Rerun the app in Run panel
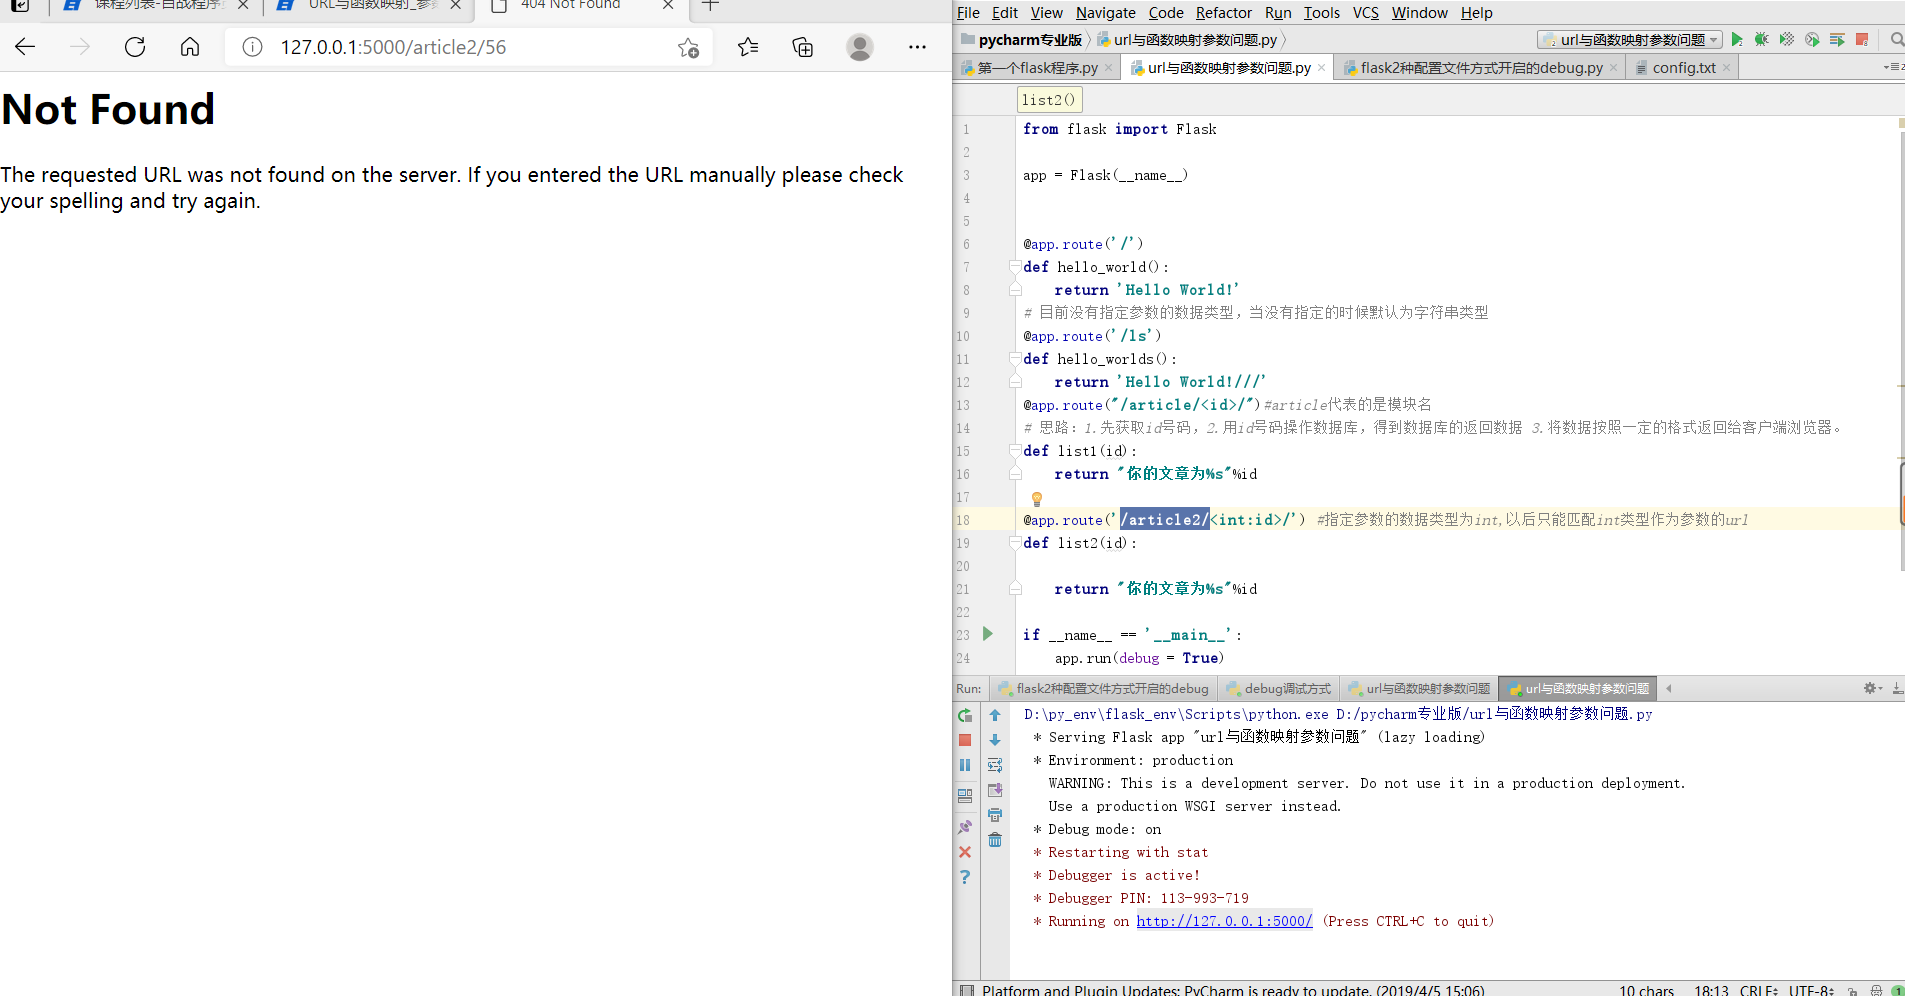Image resolution: width=1905 pixels, height=996 pixels. click(x=965, y=715)
